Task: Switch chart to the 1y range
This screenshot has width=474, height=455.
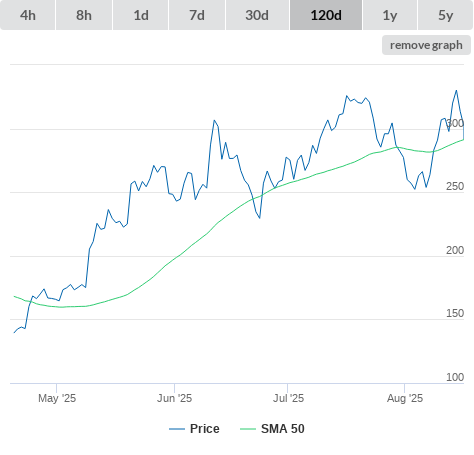Action: (x=390, y=15)
